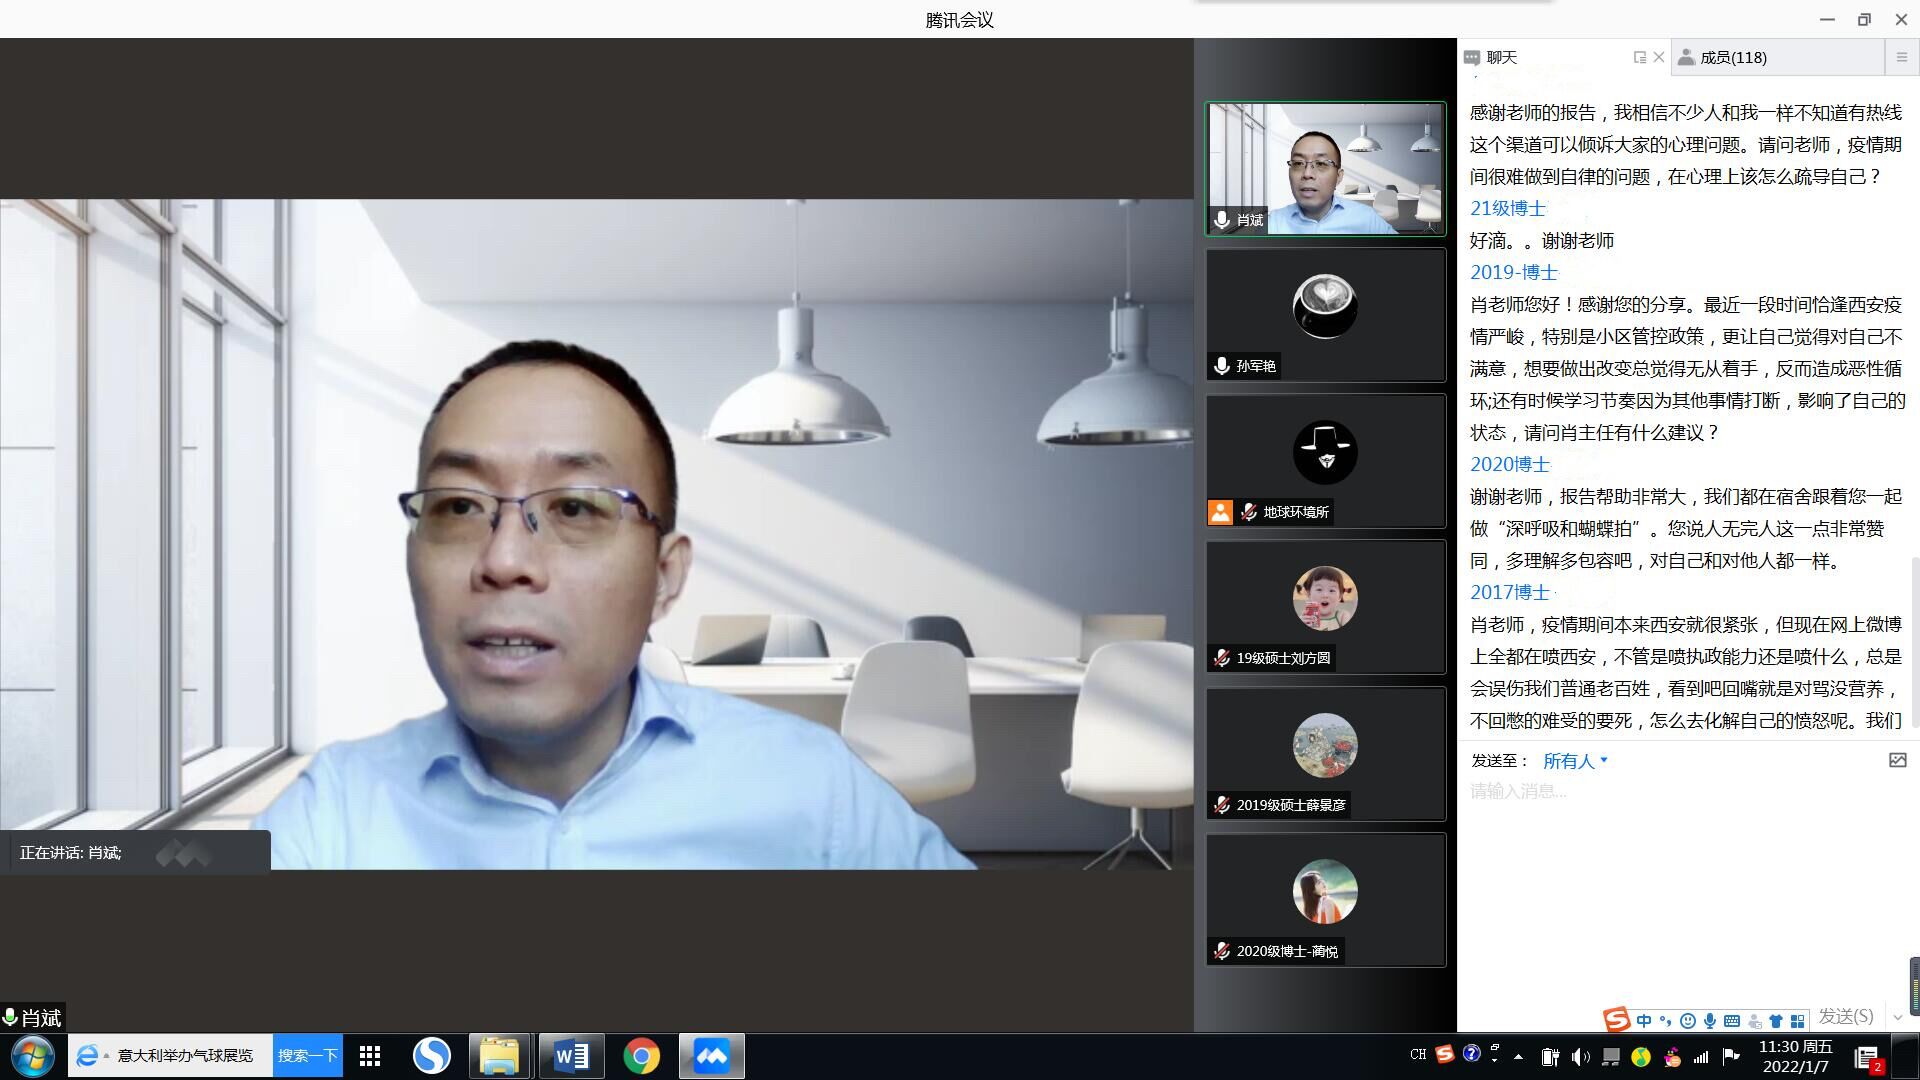
Task: Switch to the 成员(118) tab
Action: 1733,57
